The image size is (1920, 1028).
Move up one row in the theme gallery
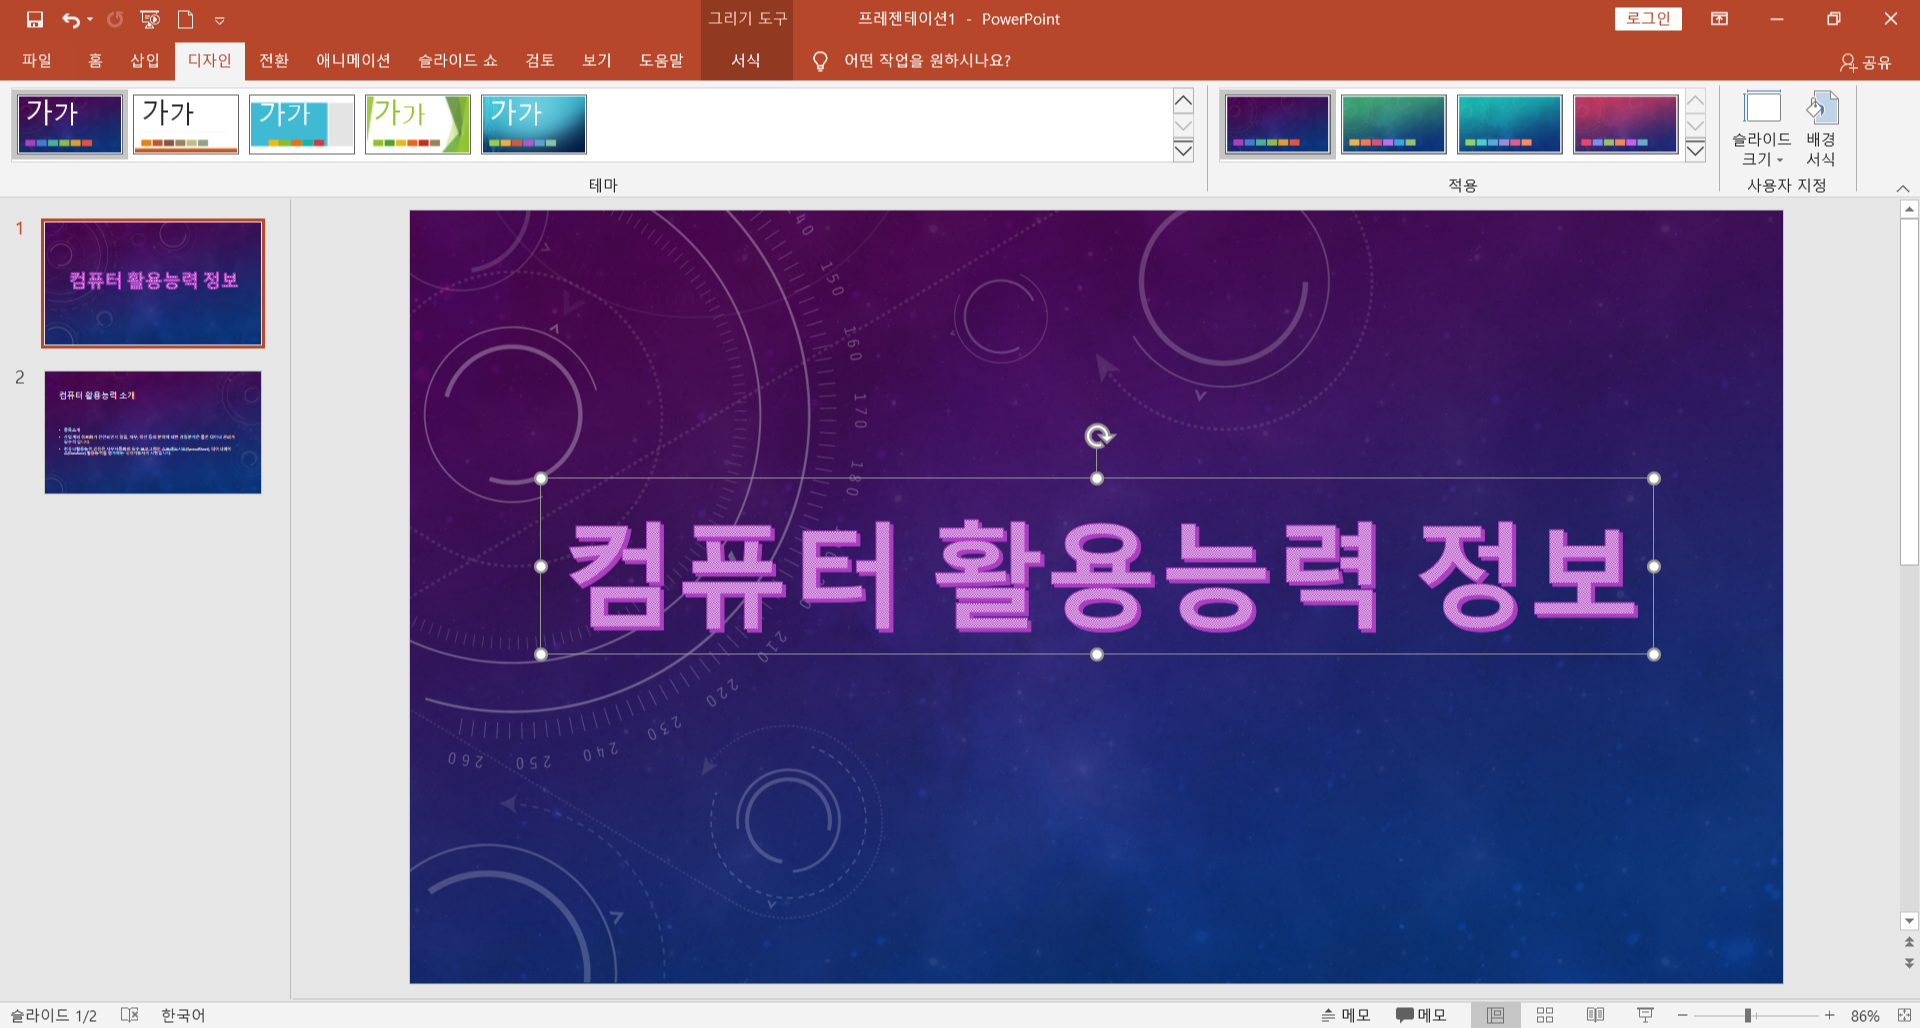1183,101
